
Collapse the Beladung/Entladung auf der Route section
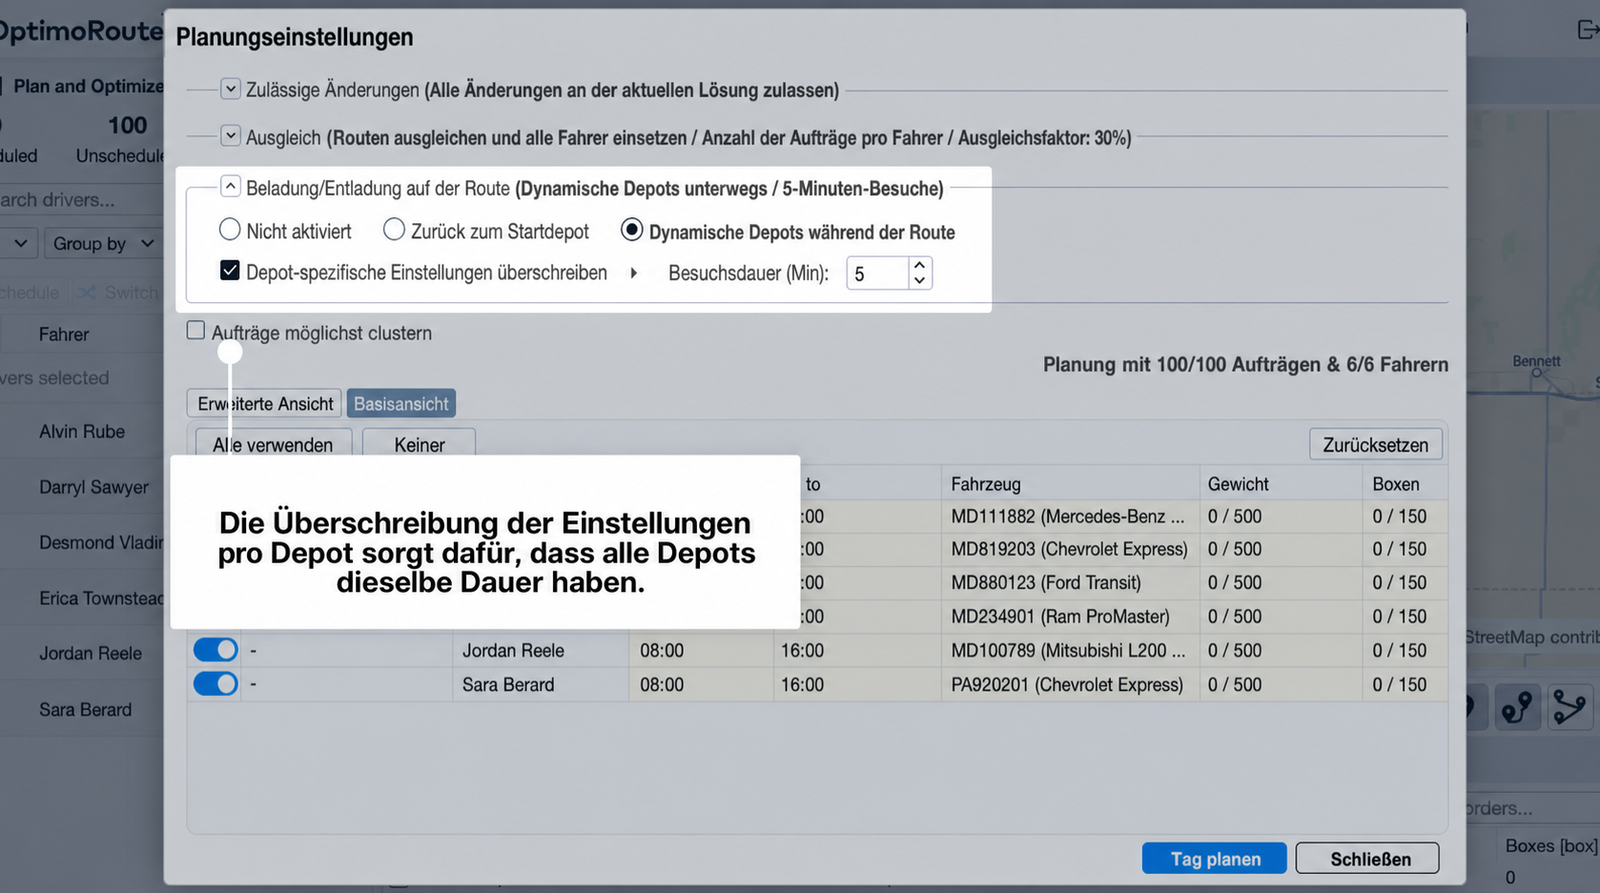tap(230, 187)
